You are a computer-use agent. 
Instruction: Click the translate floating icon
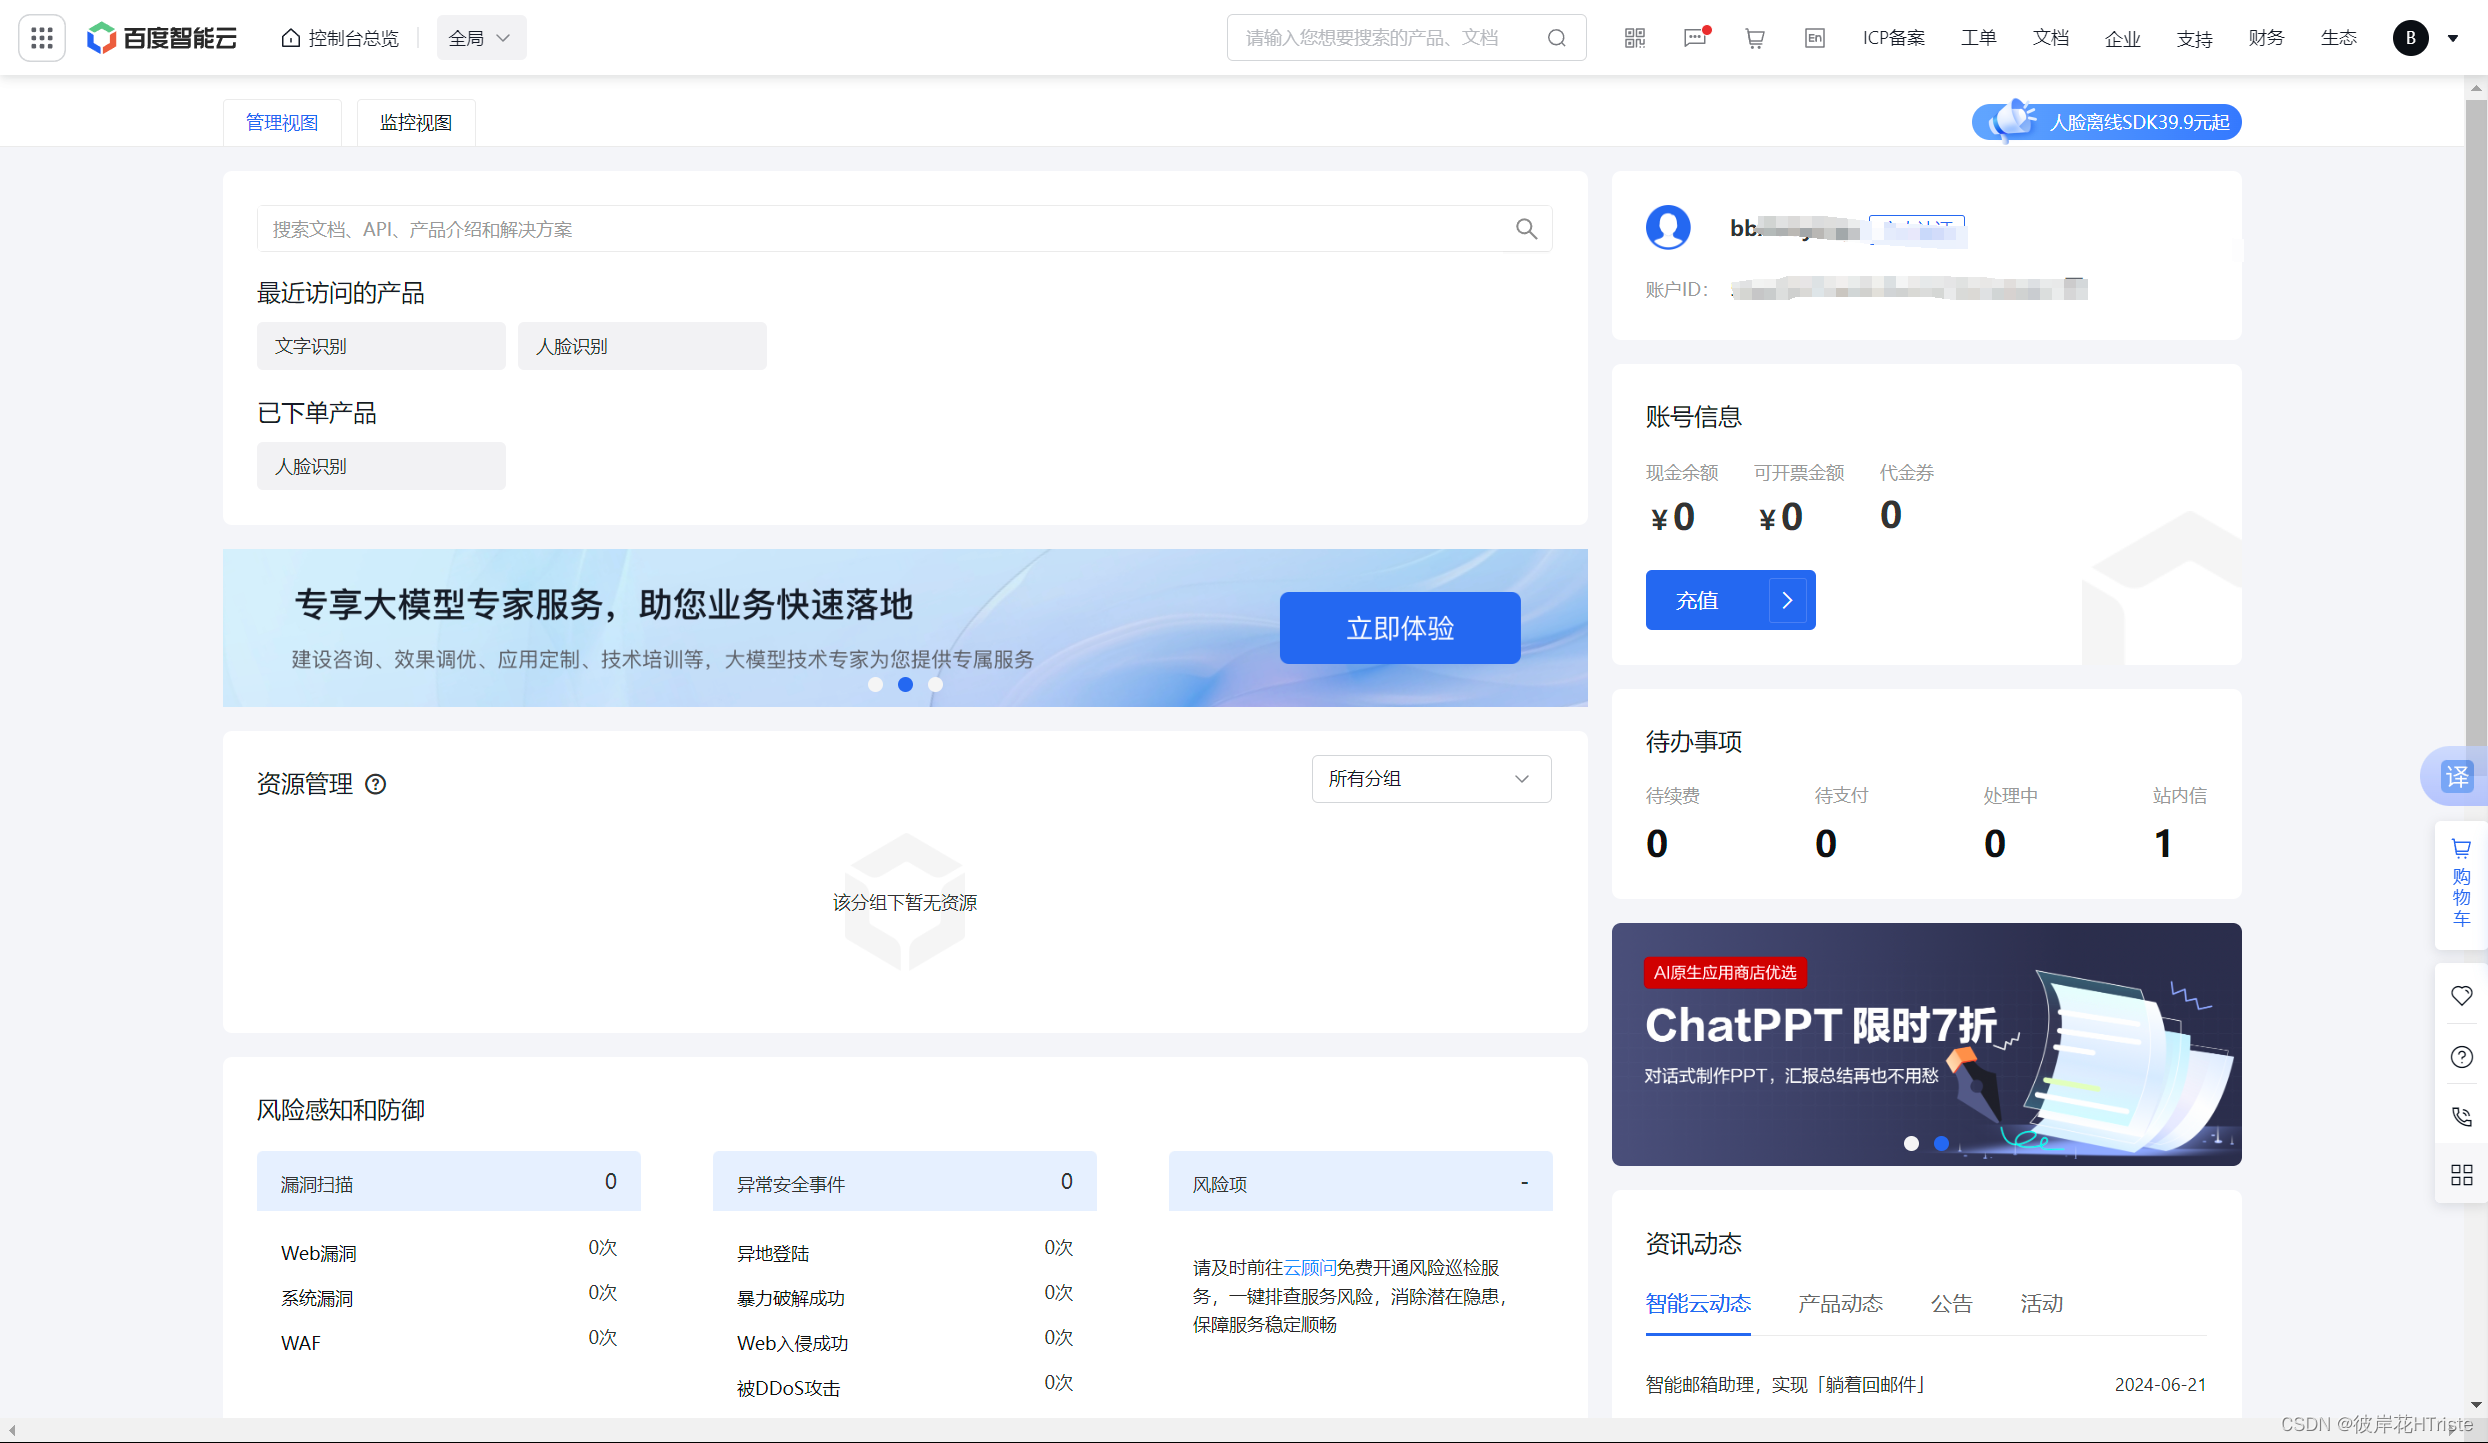tap(2457, 776)
